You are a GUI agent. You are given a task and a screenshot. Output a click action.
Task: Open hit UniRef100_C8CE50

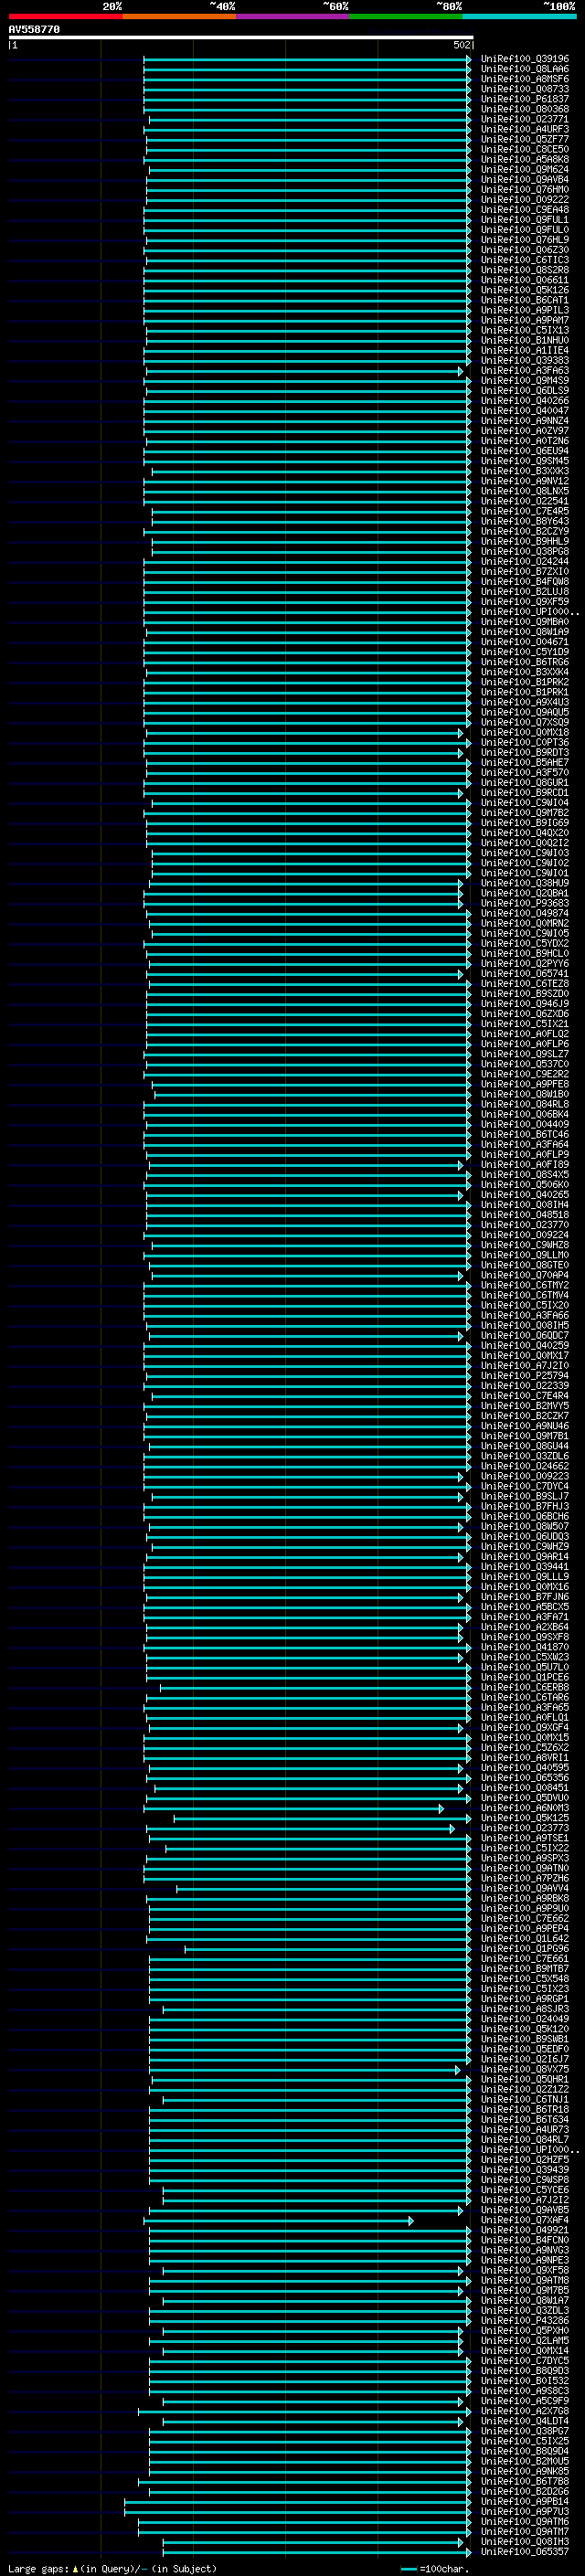(525, 150)
